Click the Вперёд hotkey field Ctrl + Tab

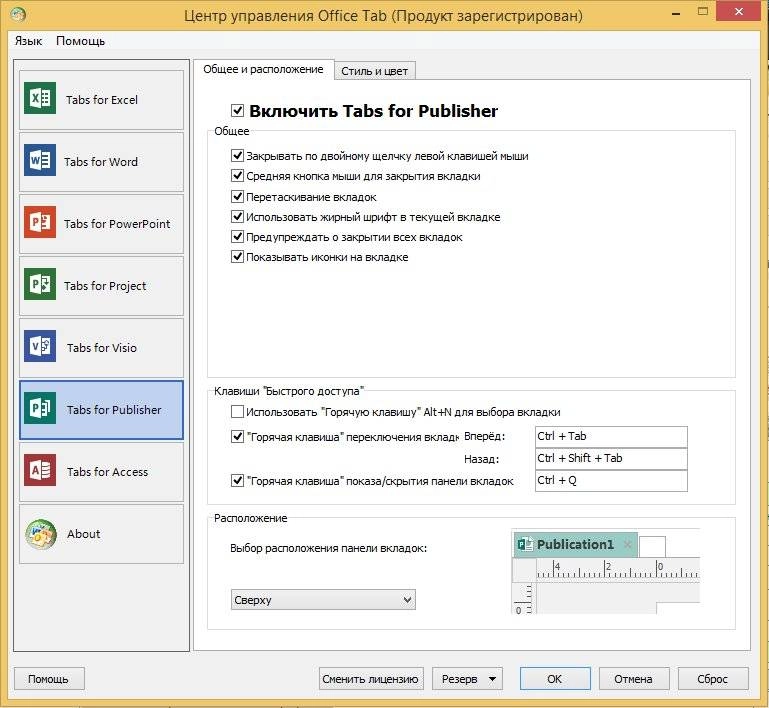click(611, 436)
